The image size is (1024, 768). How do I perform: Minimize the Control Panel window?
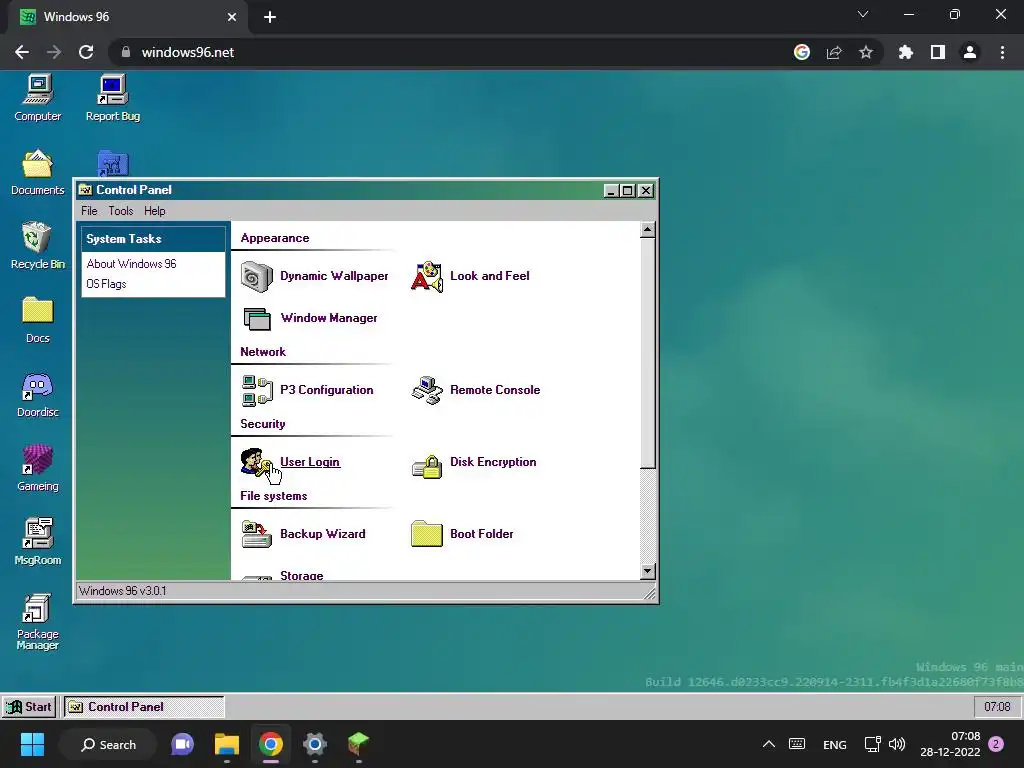[611, 190]
